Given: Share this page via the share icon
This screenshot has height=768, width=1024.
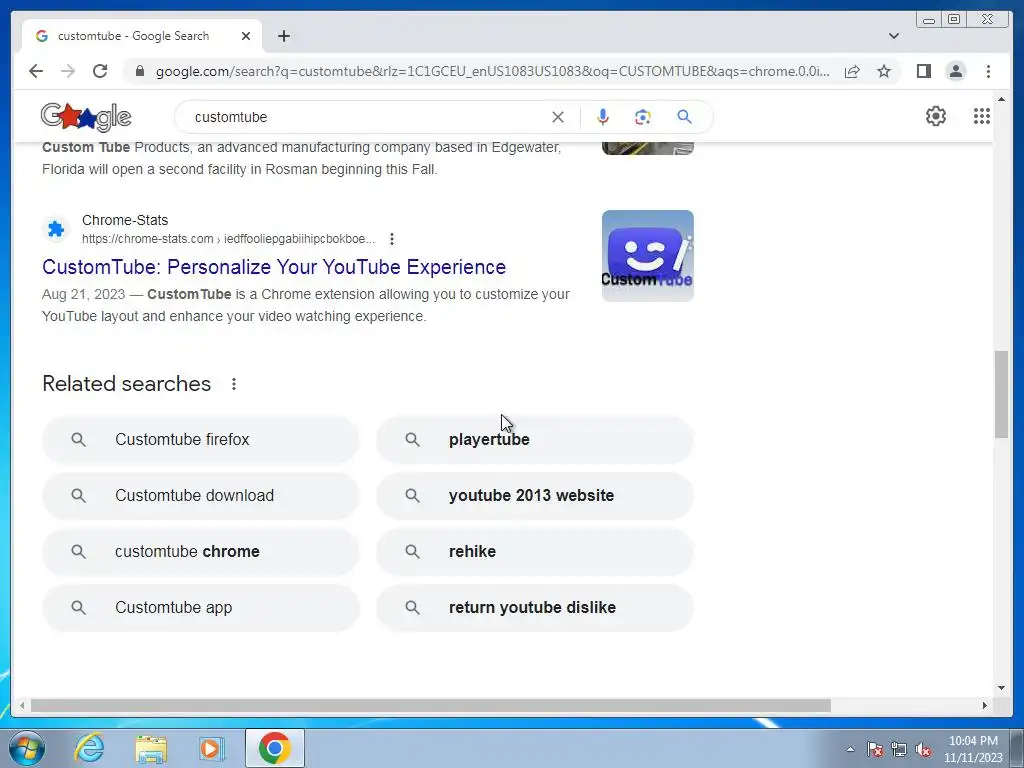Looking at the screenshot, I should click(852, 71).
